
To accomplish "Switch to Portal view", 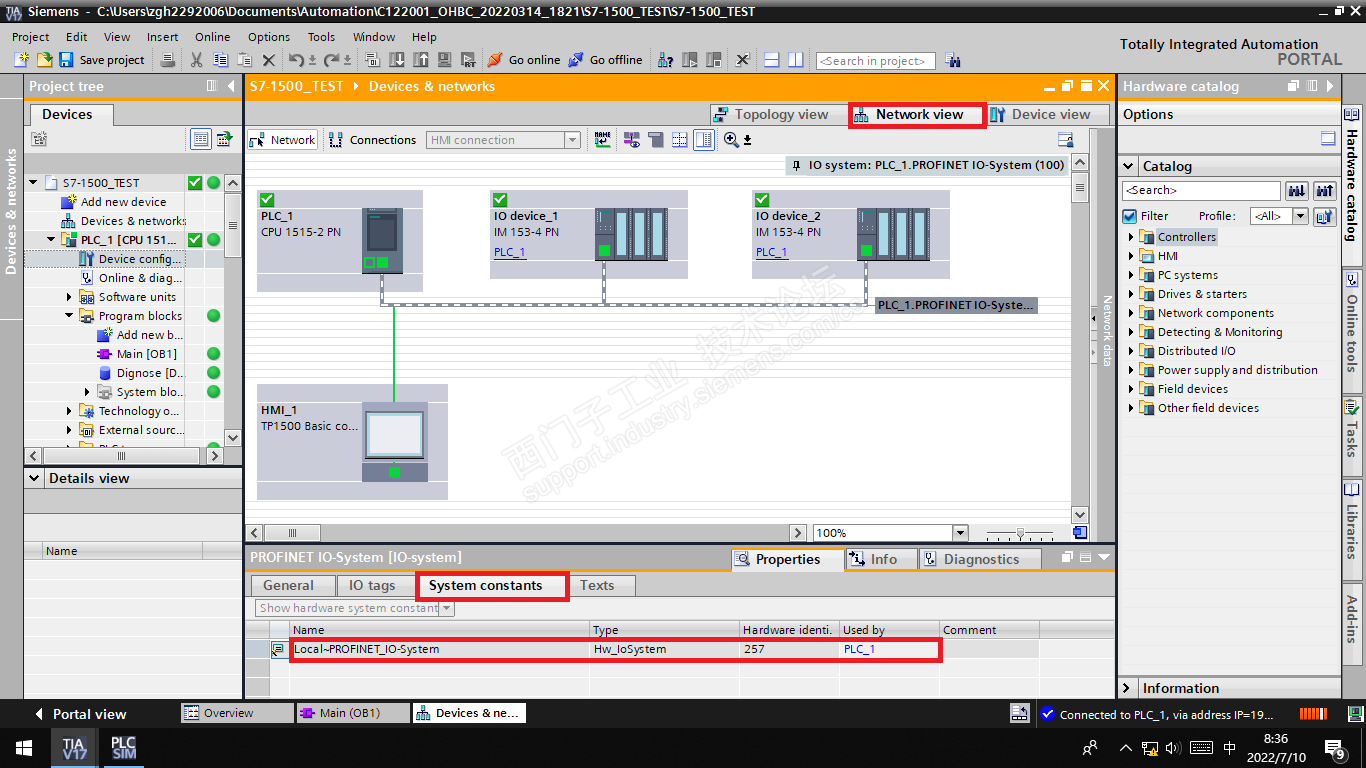I will coord(80,714).
